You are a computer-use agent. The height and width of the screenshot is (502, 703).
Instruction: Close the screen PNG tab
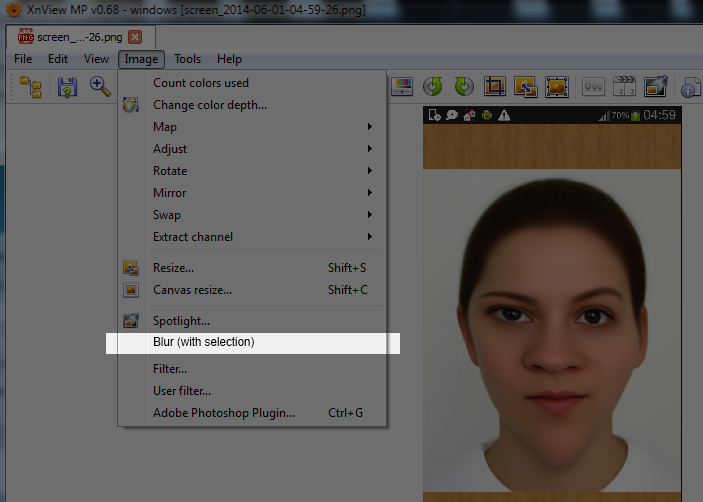click(x=134, y=37)
